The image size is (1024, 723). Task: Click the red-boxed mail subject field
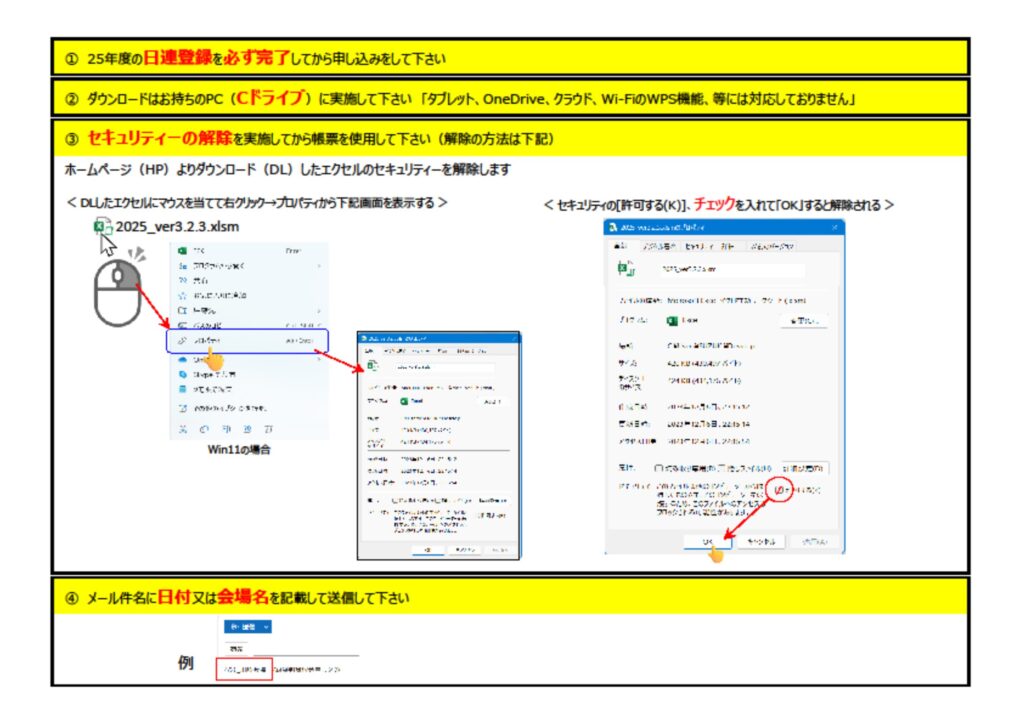click(244, 670)
